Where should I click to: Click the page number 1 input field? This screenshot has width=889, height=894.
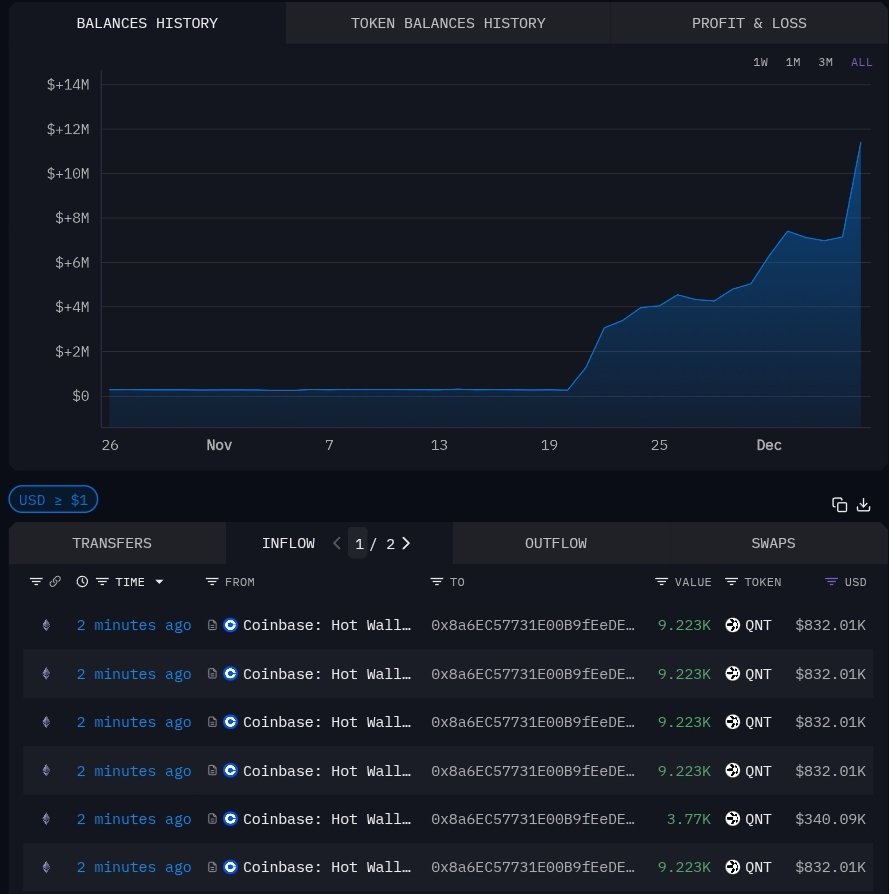pyautogui.click(x=358, y=544)
